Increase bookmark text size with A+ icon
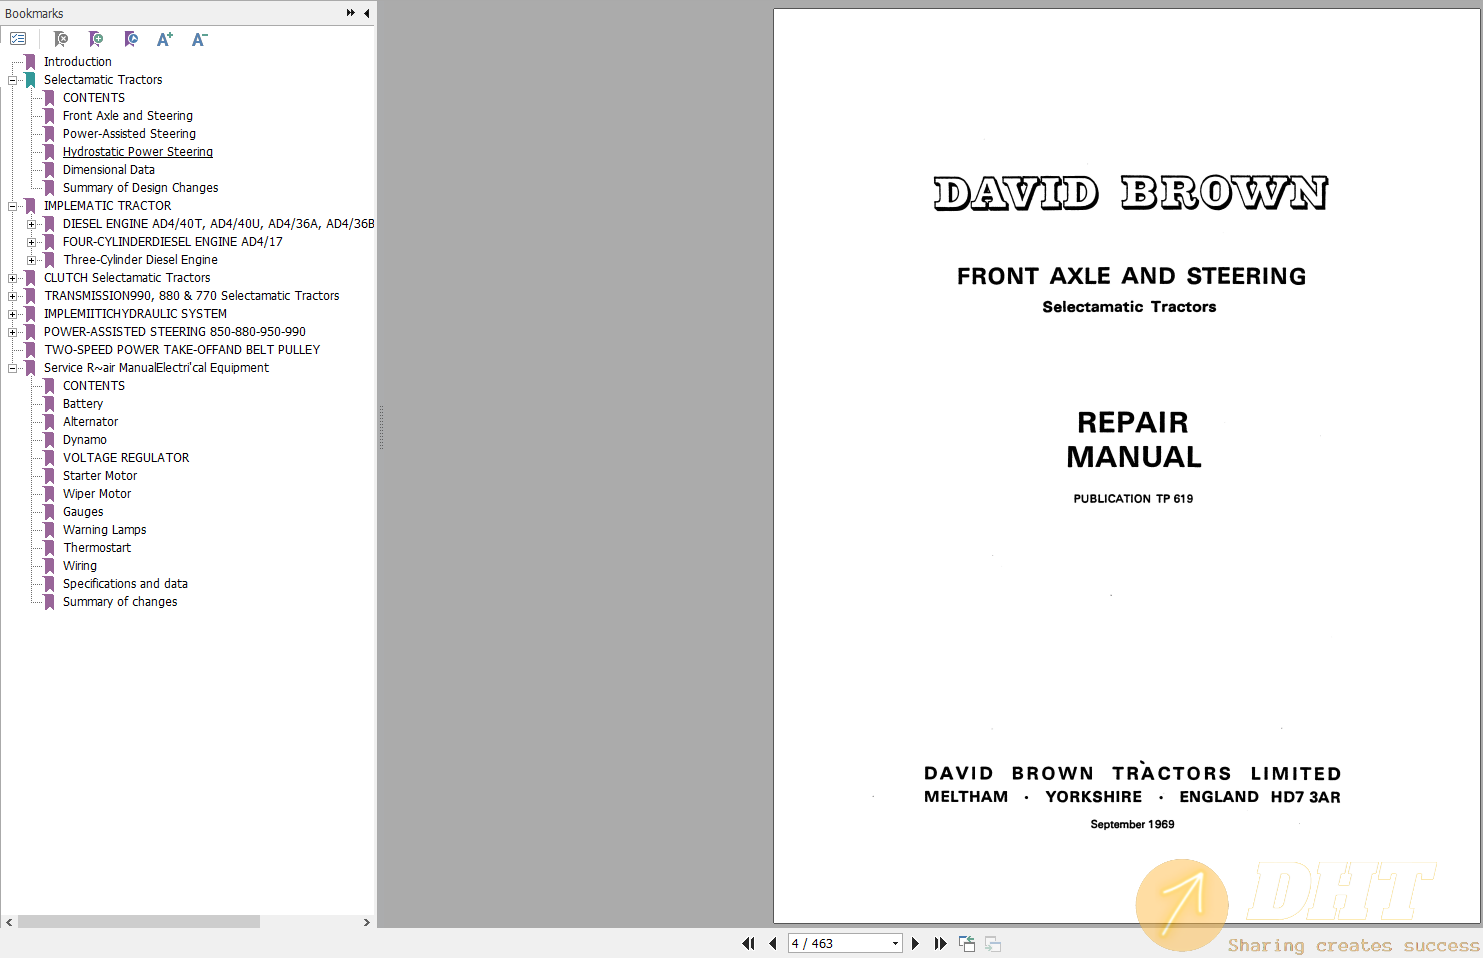The width and height of the screenshot is (1483, 958). click(x=164, y=39)
